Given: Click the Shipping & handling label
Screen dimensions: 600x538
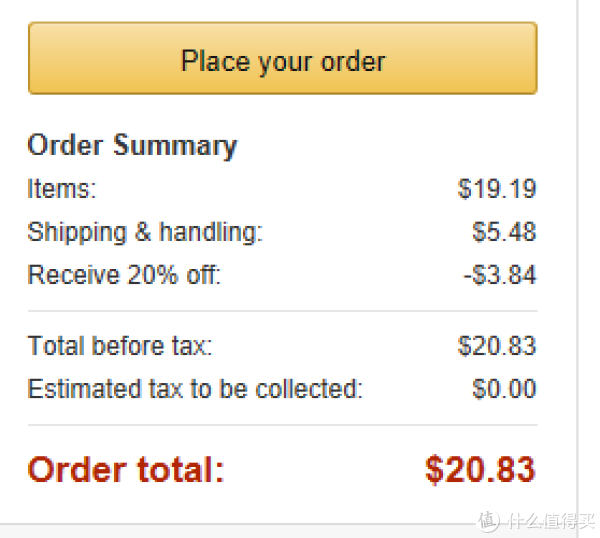Looking at the screenshot, I should pos(145,233).
